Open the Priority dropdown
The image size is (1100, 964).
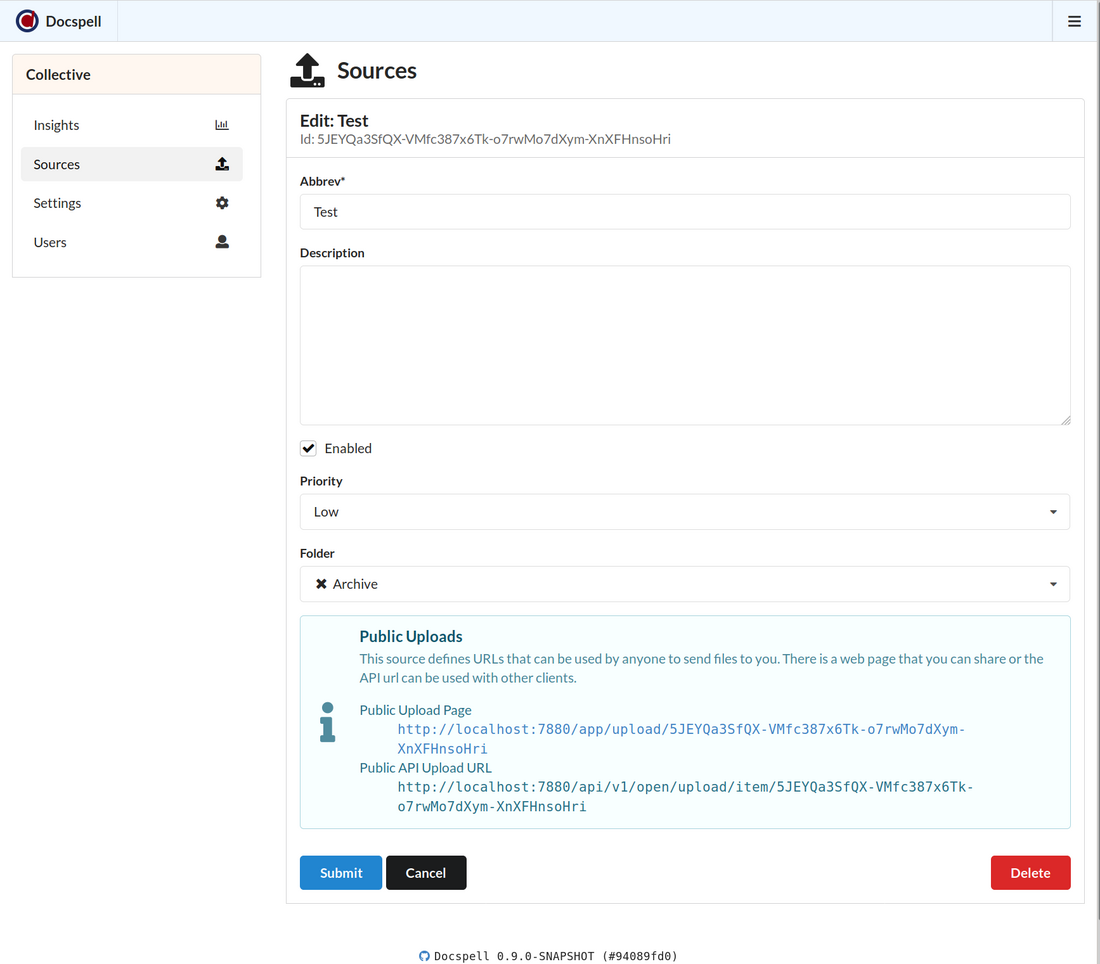[x=684, y=512]
